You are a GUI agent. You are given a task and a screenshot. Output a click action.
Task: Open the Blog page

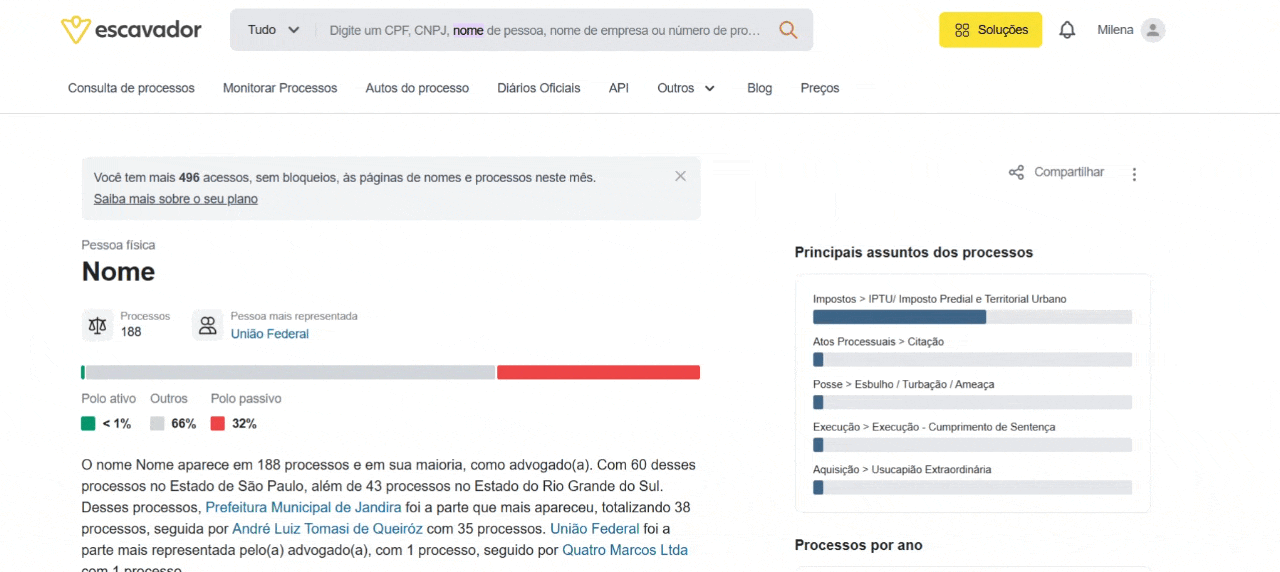click(x=760, y=88)
